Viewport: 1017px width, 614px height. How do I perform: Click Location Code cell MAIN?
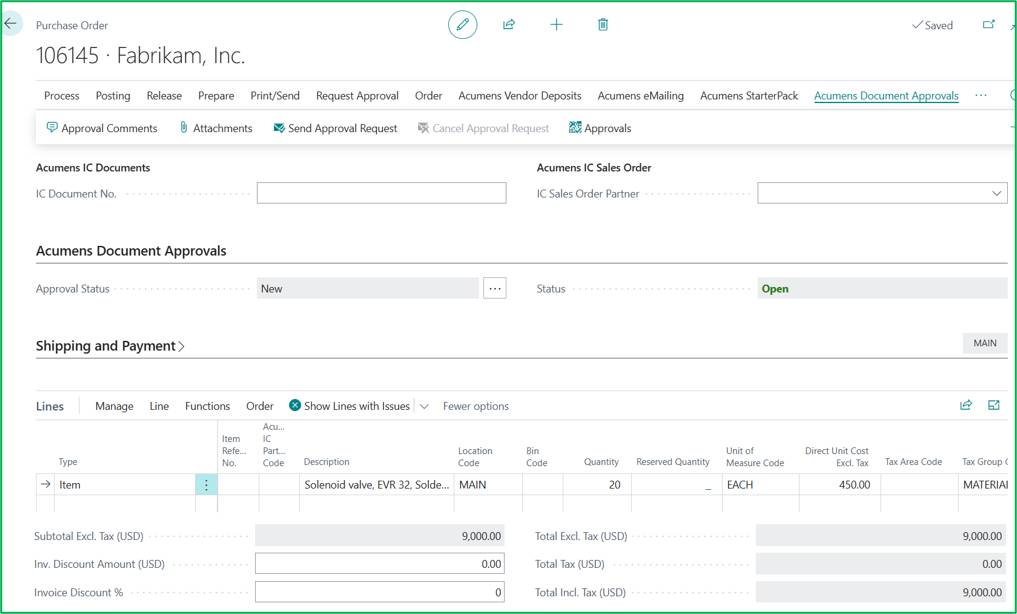click(488, 484)
